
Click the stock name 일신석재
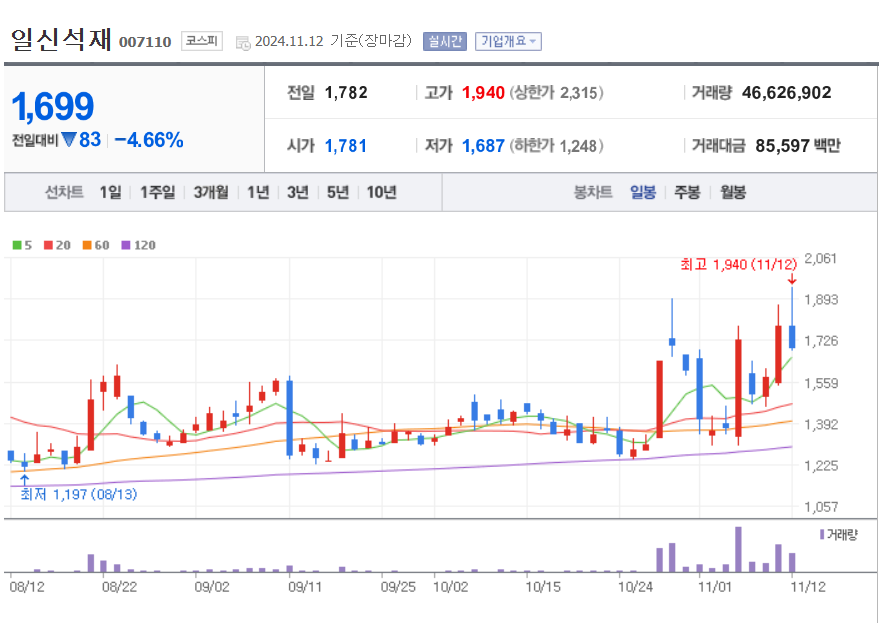[x=61, y=39]
